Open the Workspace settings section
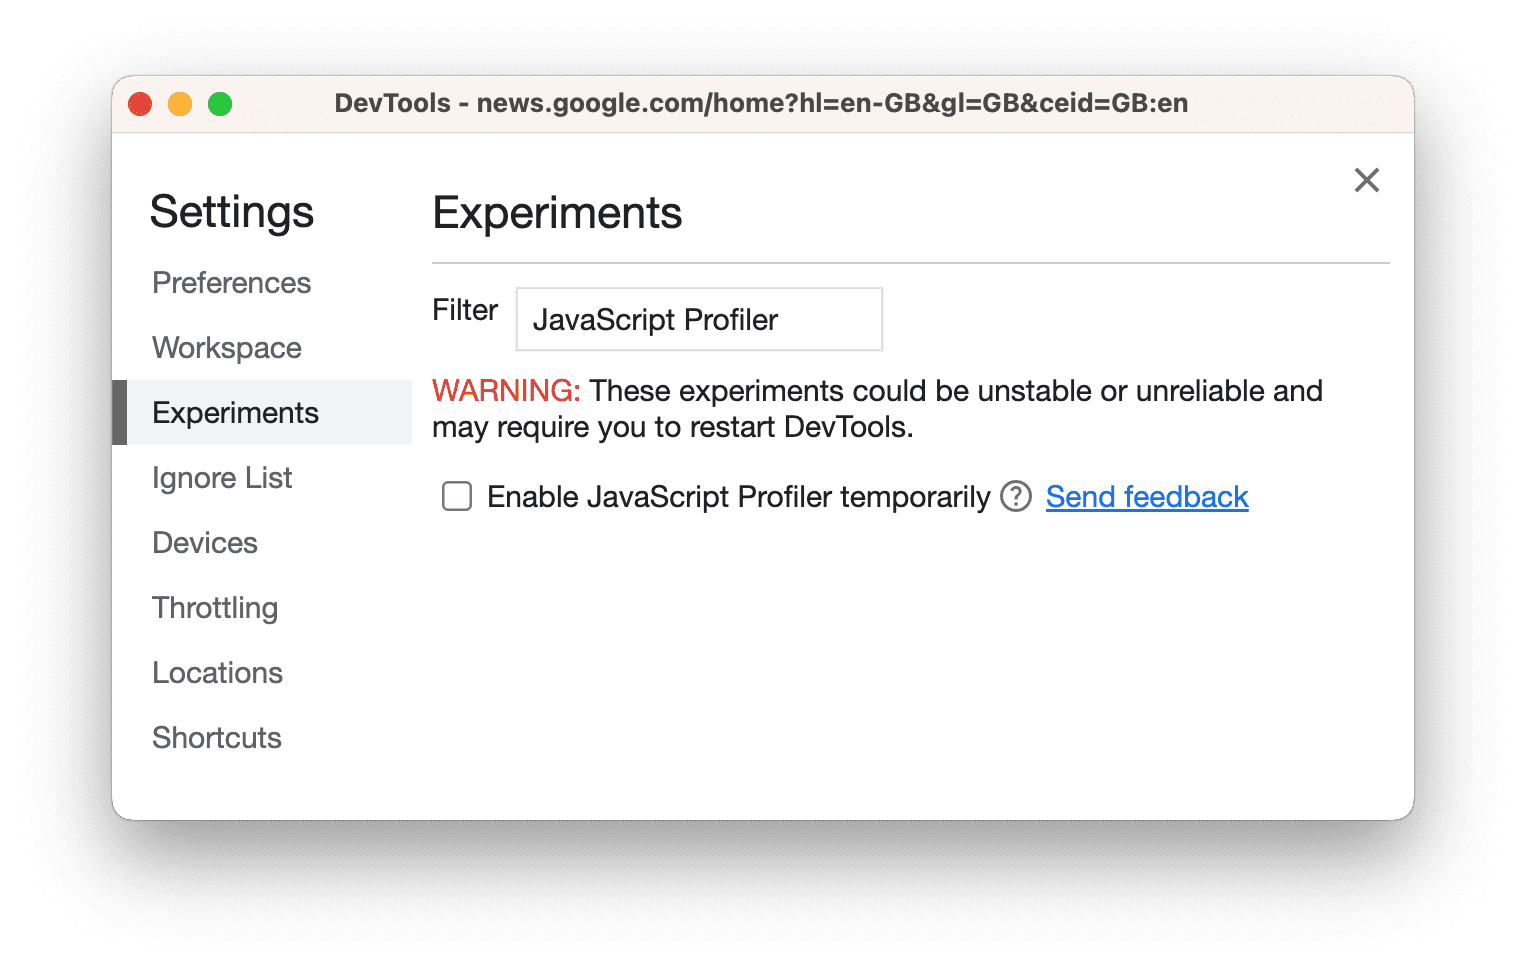 pyautogui.click(x=226, y=348)
